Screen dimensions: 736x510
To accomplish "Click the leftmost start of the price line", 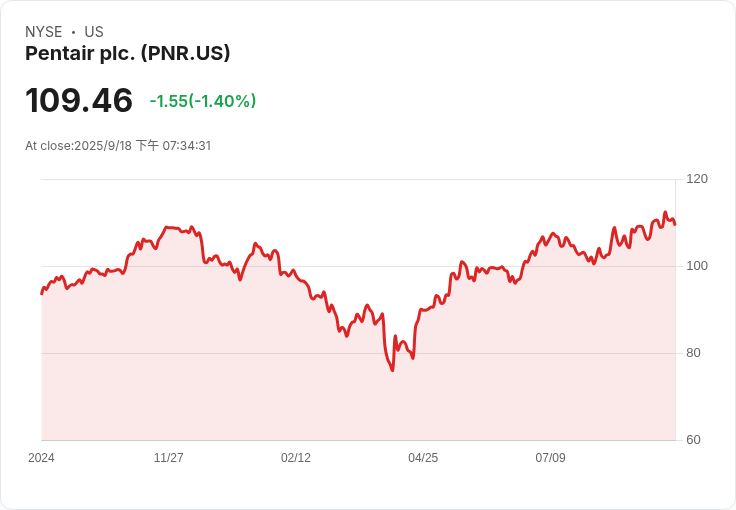I will click(x=41, y=293).
